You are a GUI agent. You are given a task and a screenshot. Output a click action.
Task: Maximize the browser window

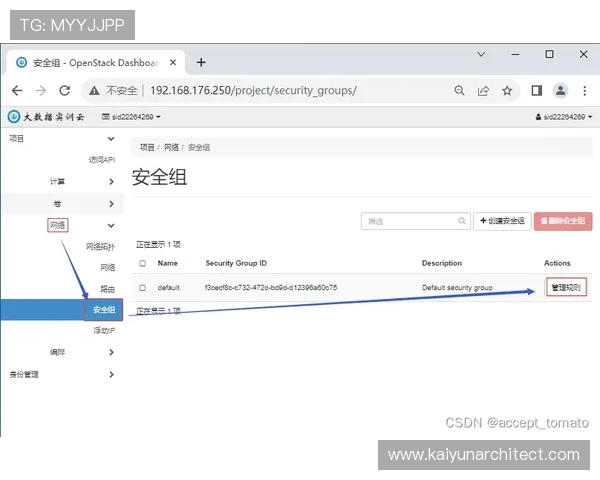pos(549,54)
